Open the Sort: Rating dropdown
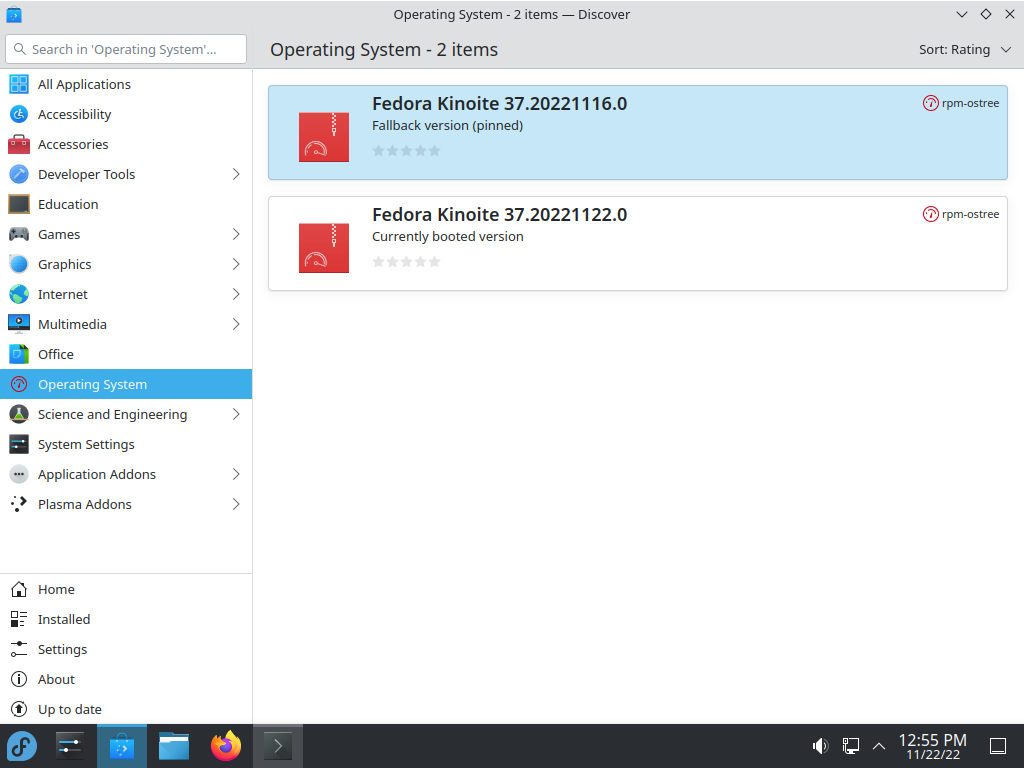 point(965,50)
